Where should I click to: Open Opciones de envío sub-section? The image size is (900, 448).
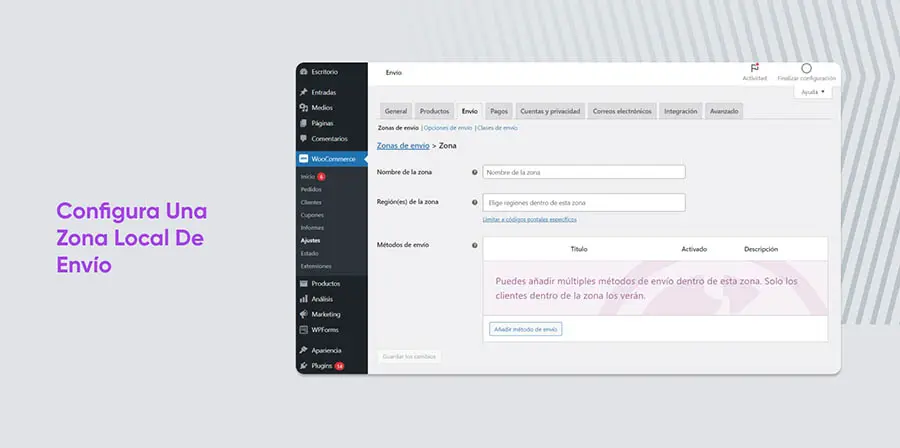tap(448, 128)
